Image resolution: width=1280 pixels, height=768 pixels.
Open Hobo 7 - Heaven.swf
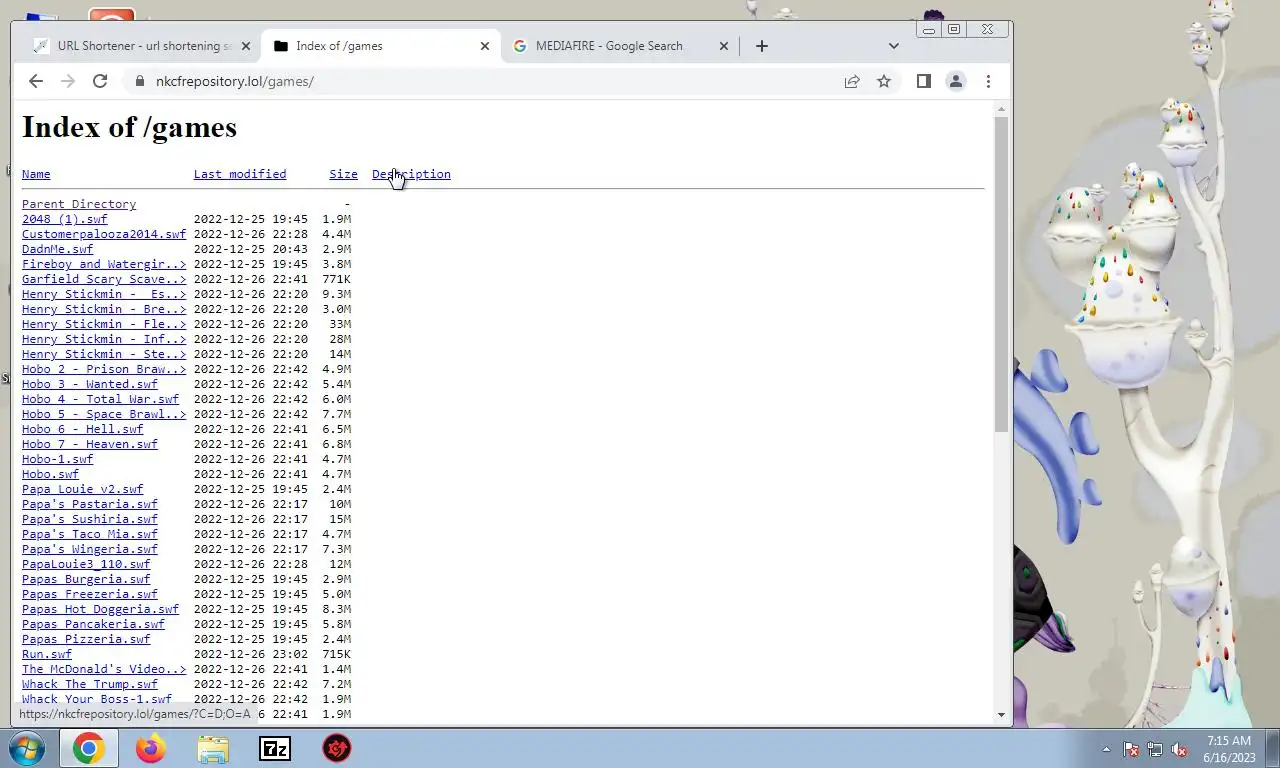[x=90, y=444]
